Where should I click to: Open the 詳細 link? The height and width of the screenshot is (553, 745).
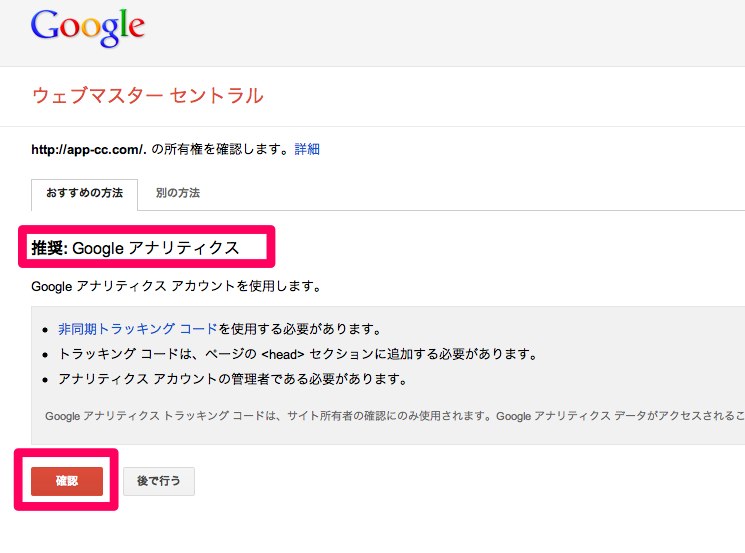point(307,149)
